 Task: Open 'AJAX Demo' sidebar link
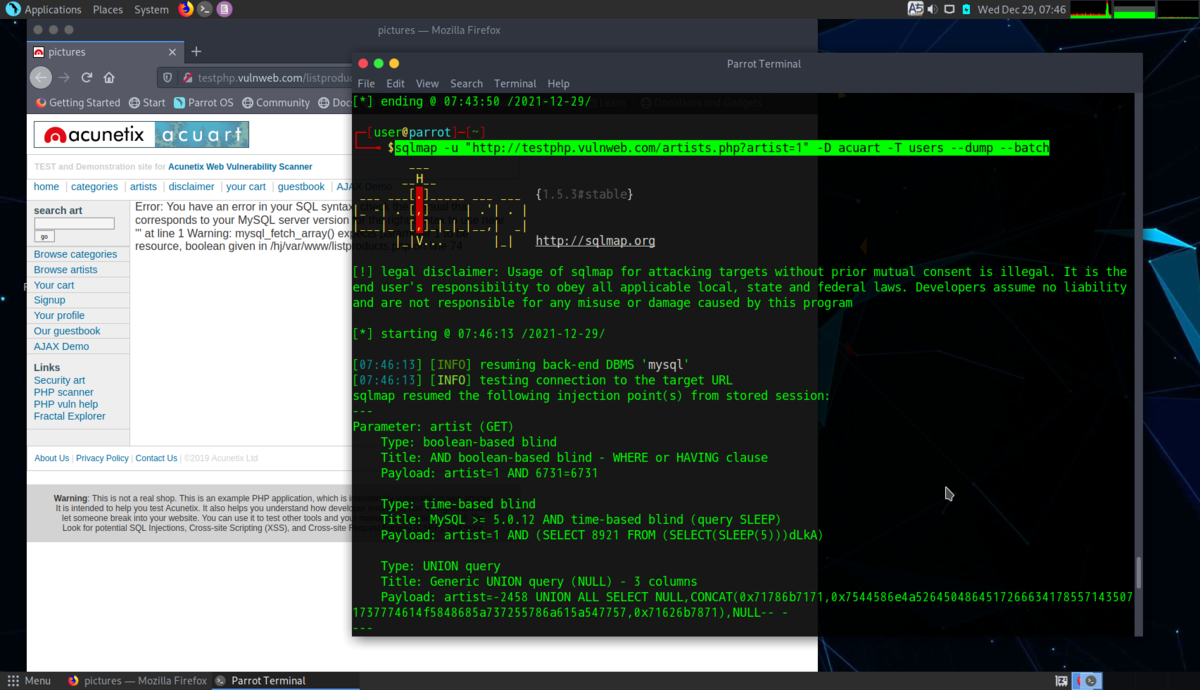61,346
